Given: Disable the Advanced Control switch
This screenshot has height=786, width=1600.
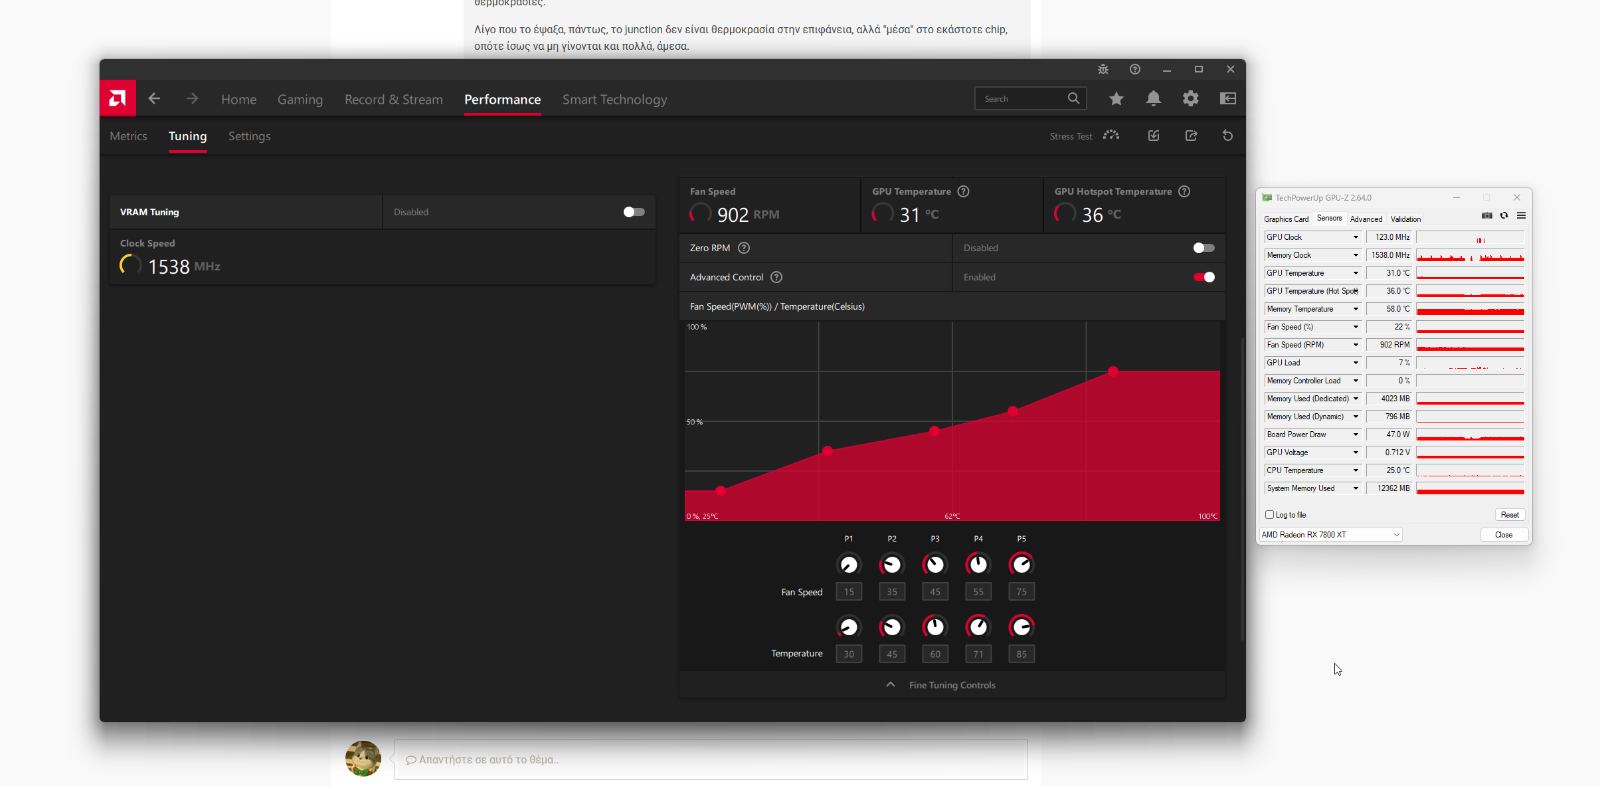Looking at the screenshot, I should [1204, 277].
